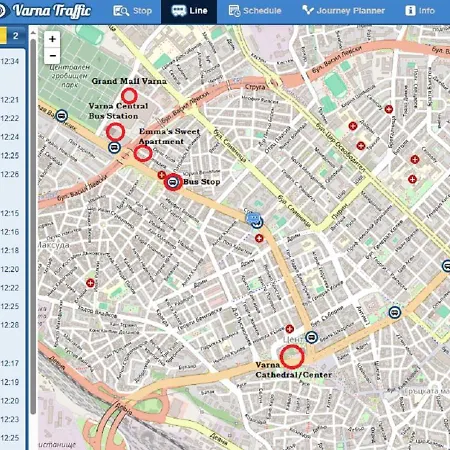Click the timetable panel vertical scrollbar

(x=33, y=227)
